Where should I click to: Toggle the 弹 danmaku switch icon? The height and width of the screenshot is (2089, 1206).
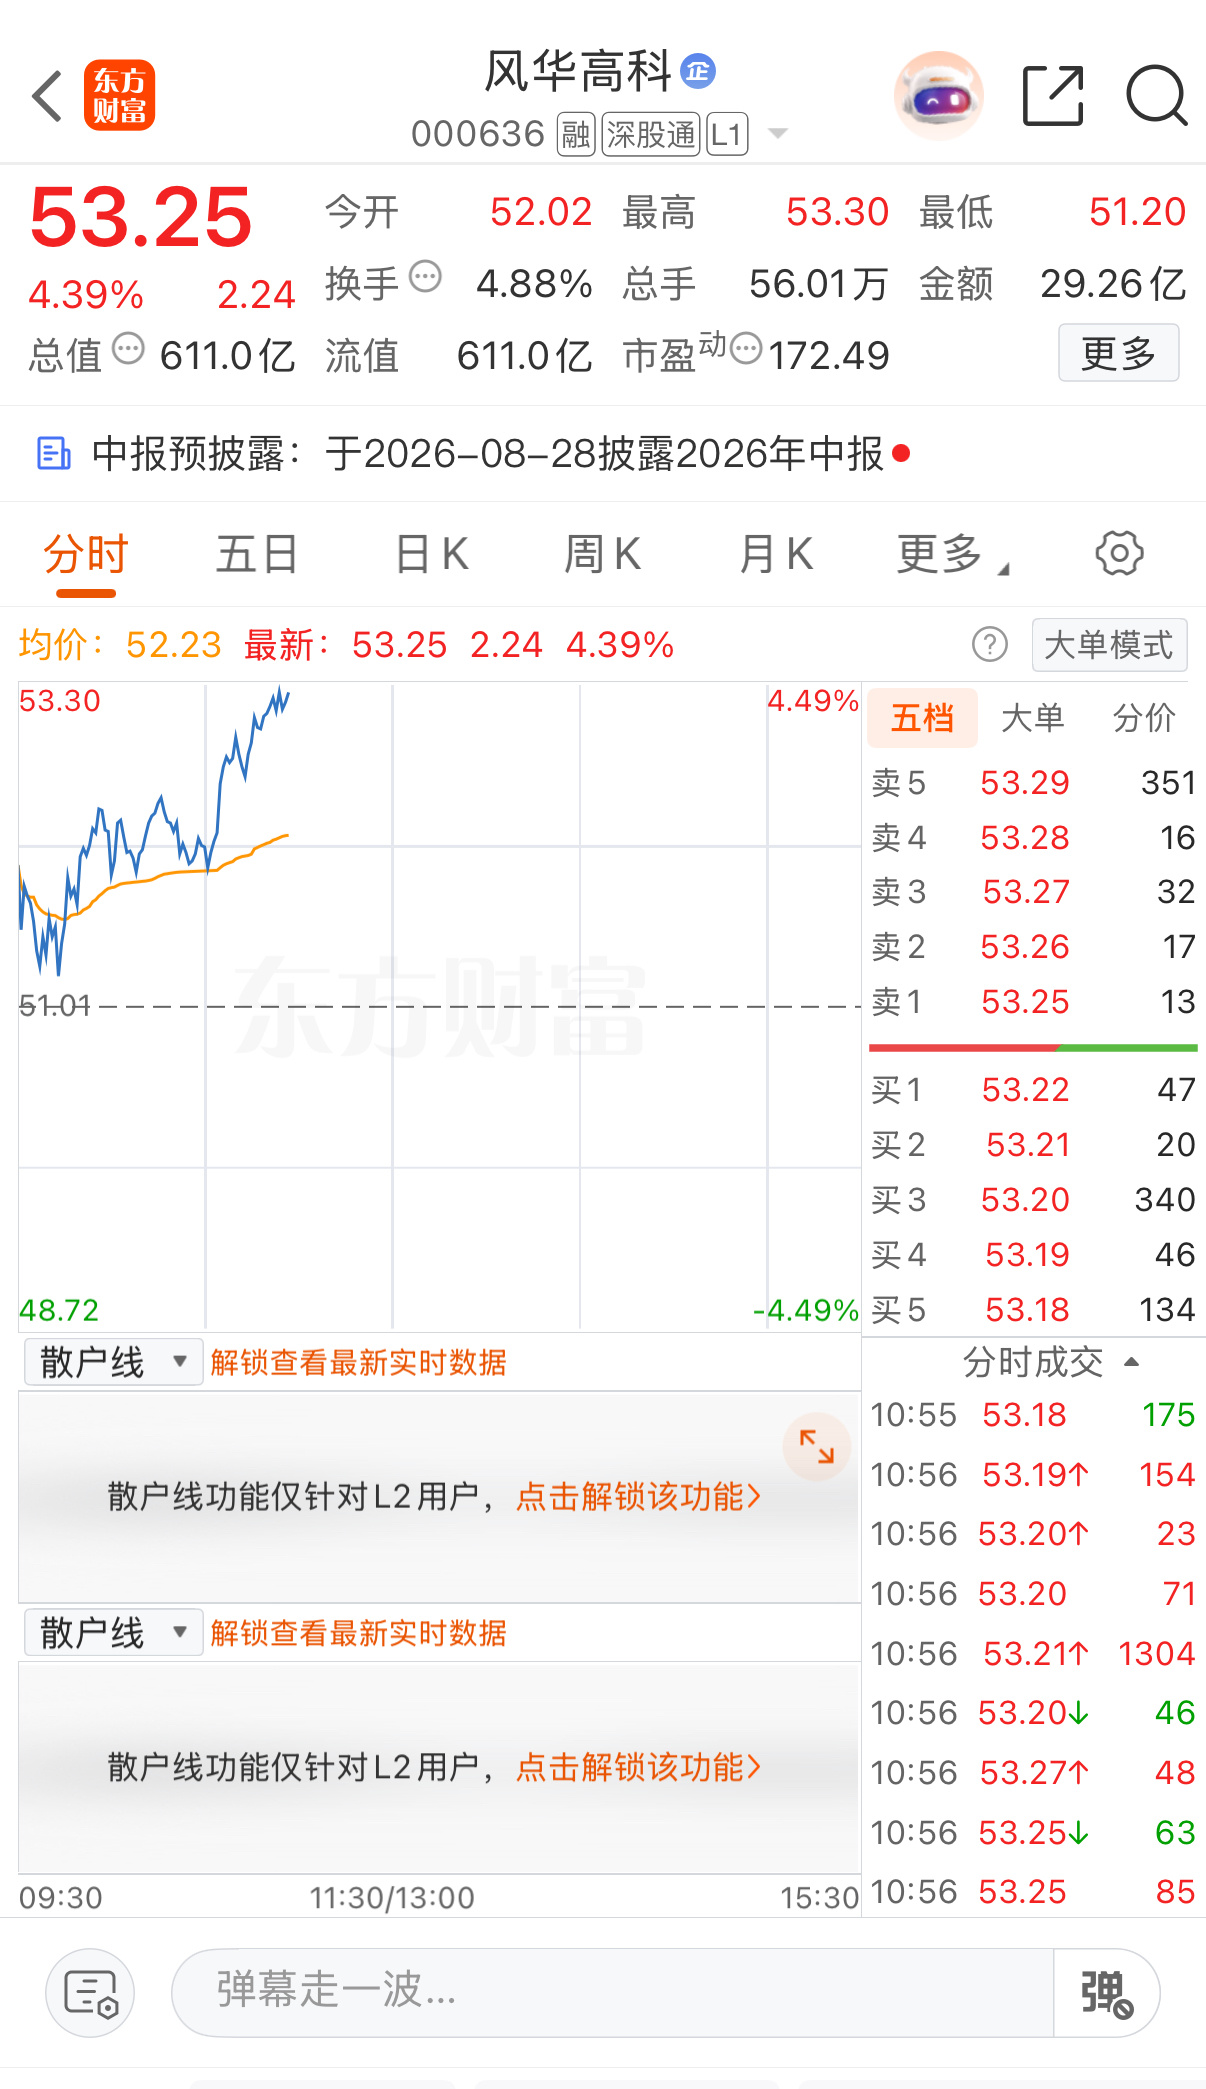[x=1107, y=1992]
